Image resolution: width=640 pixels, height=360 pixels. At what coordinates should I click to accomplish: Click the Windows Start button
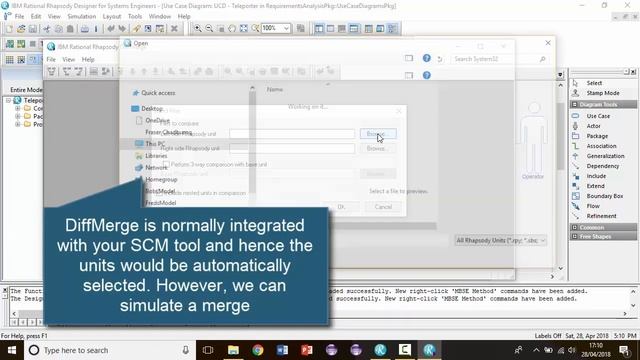[12, 350]
